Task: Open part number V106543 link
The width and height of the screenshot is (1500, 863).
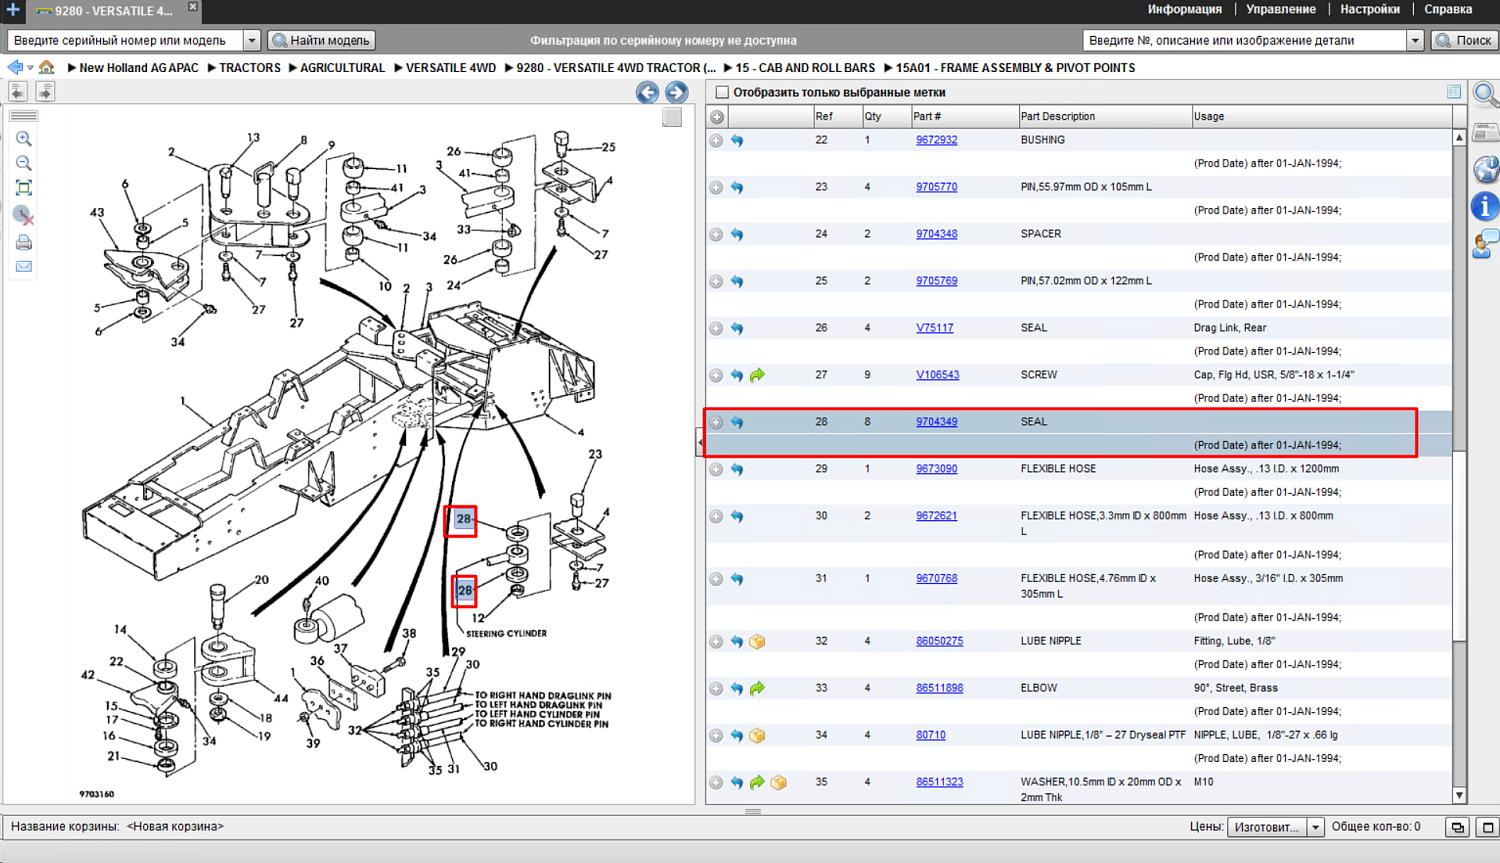Action: pos(937,375)
